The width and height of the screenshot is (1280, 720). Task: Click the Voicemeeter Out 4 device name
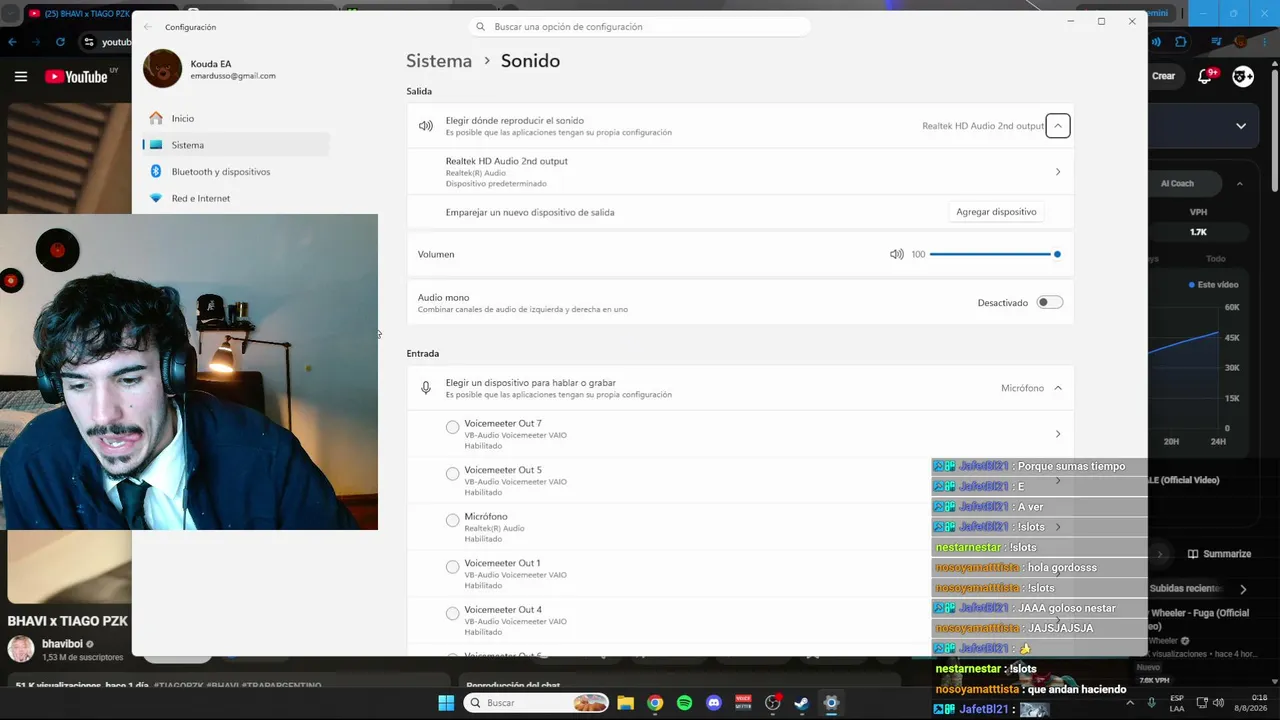pos(503,610)
